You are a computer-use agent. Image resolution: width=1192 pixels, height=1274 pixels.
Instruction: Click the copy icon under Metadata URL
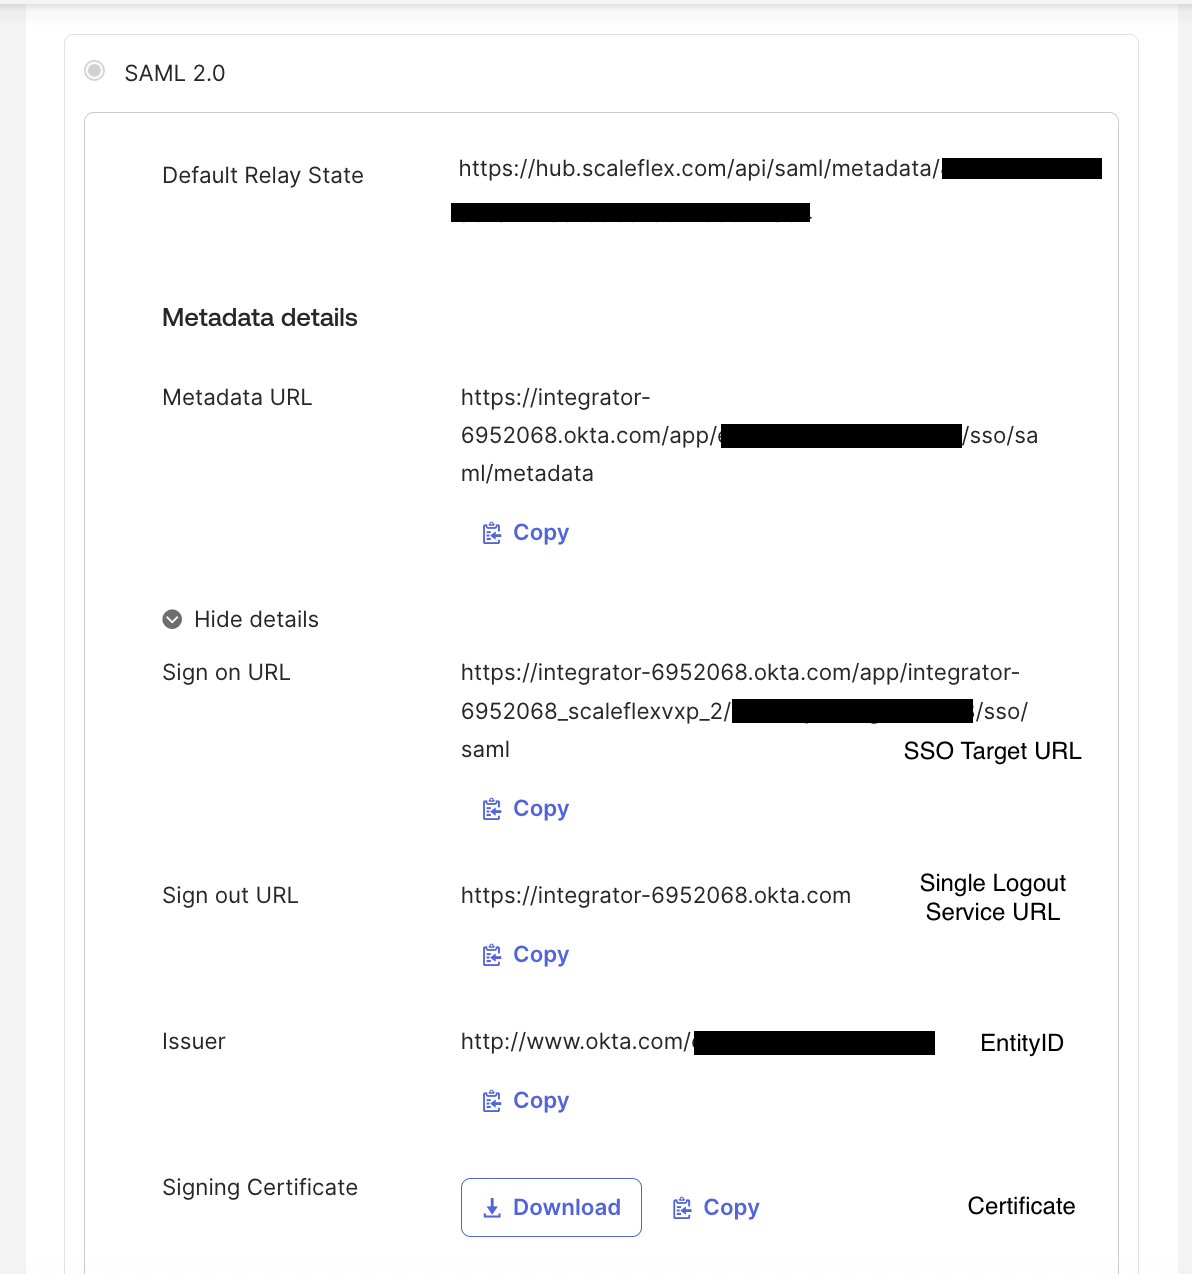click(x=492, y=533)
